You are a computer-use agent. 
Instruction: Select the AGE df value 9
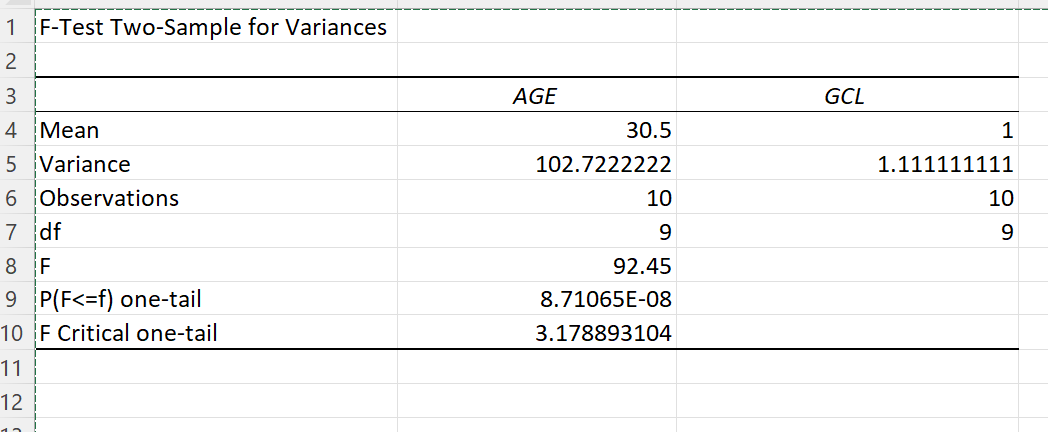(x=537, y=231)
